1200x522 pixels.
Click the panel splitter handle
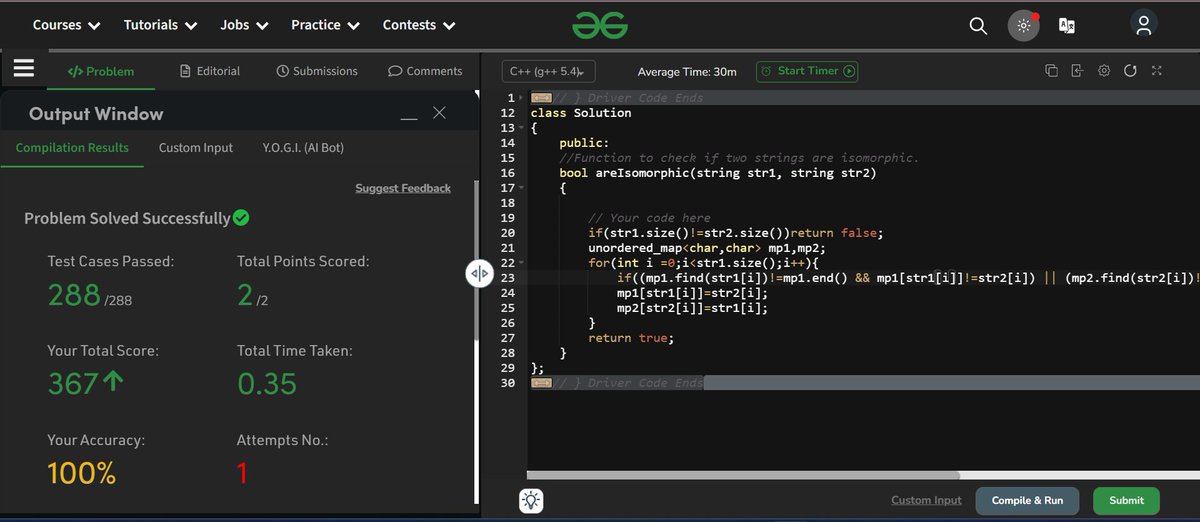tap(479, 274)
